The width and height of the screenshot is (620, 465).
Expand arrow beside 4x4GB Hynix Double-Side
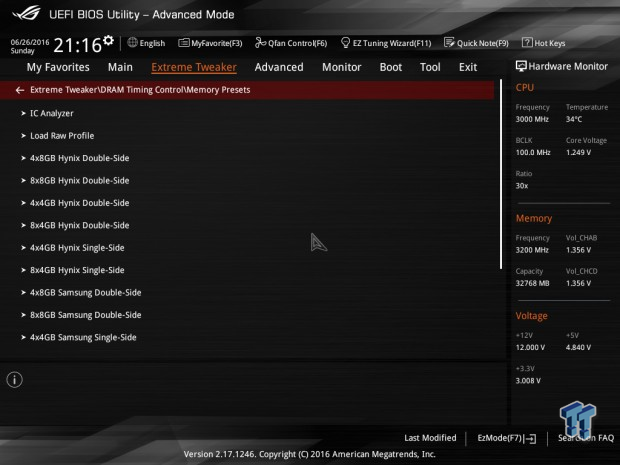(23, 203)
